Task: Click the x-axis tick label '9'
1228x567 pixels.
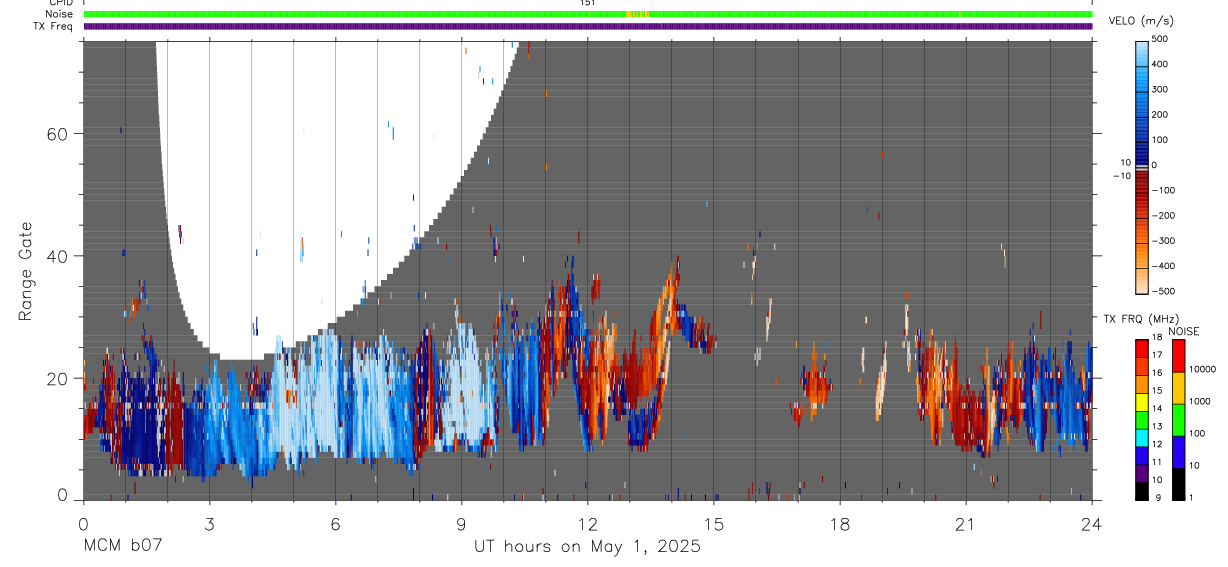Action: (461, 524)
